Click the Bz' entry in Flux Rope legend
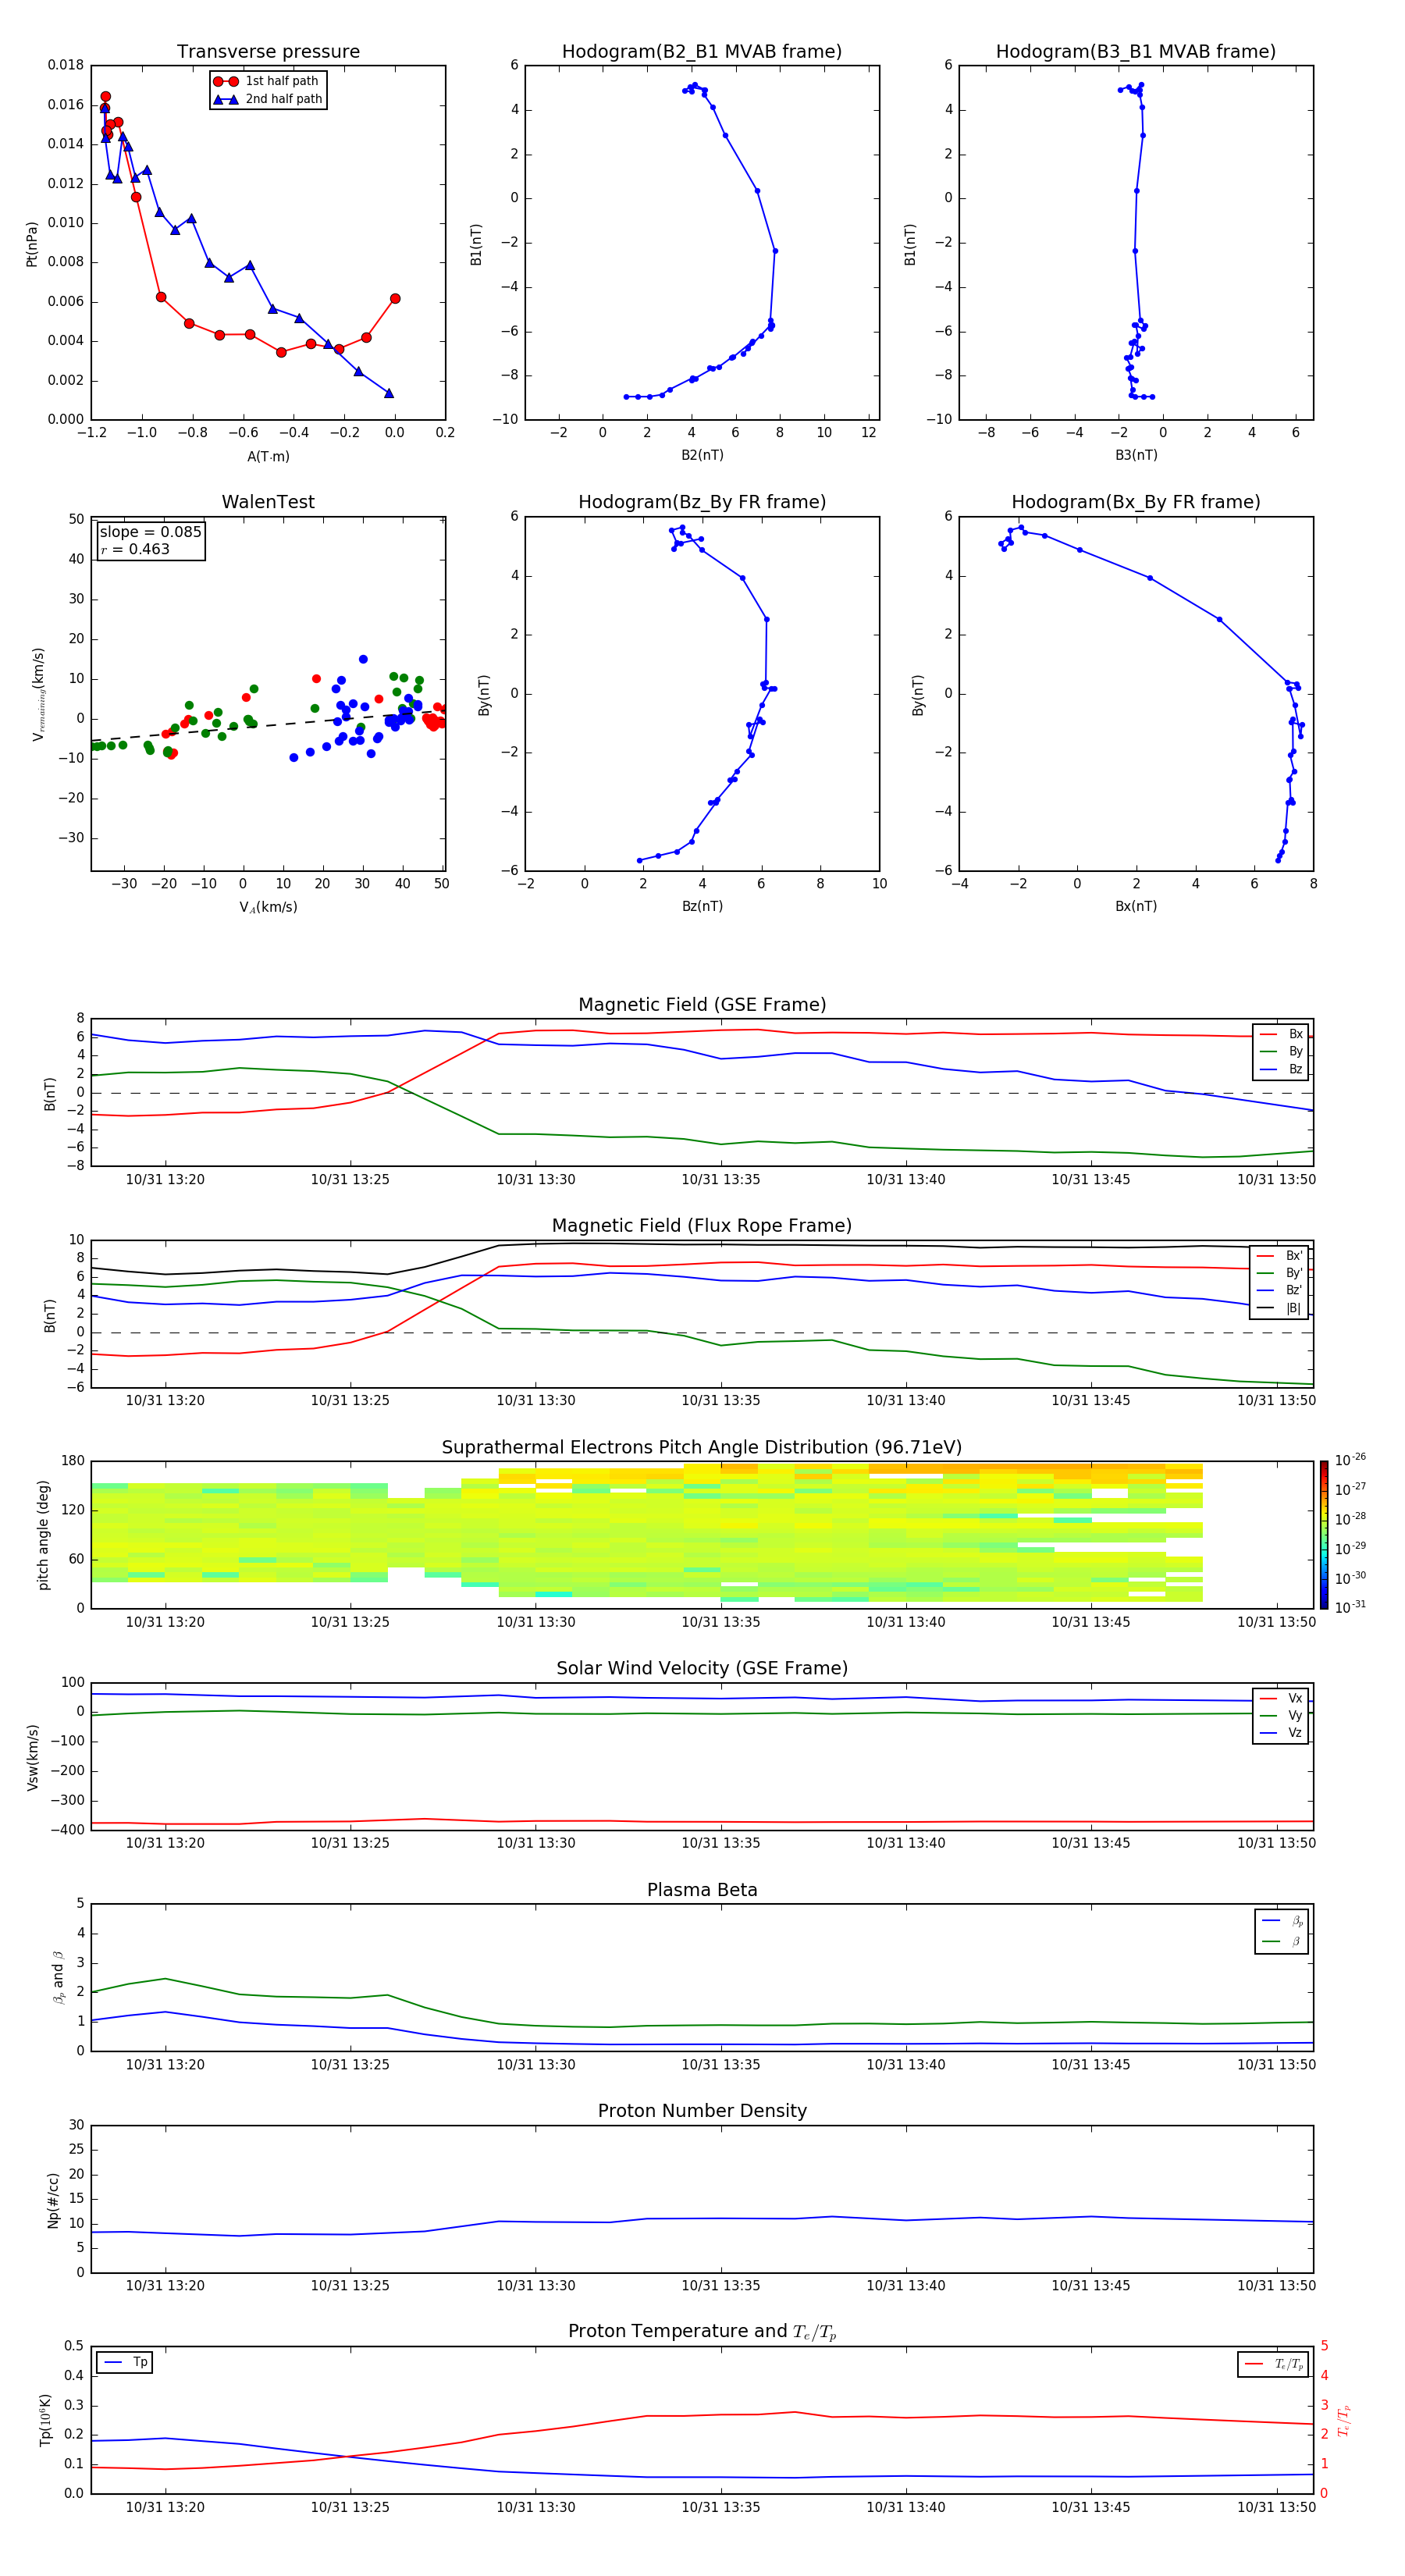This screenshot has height=2576, width=1405. [x=1280, y=1291]
